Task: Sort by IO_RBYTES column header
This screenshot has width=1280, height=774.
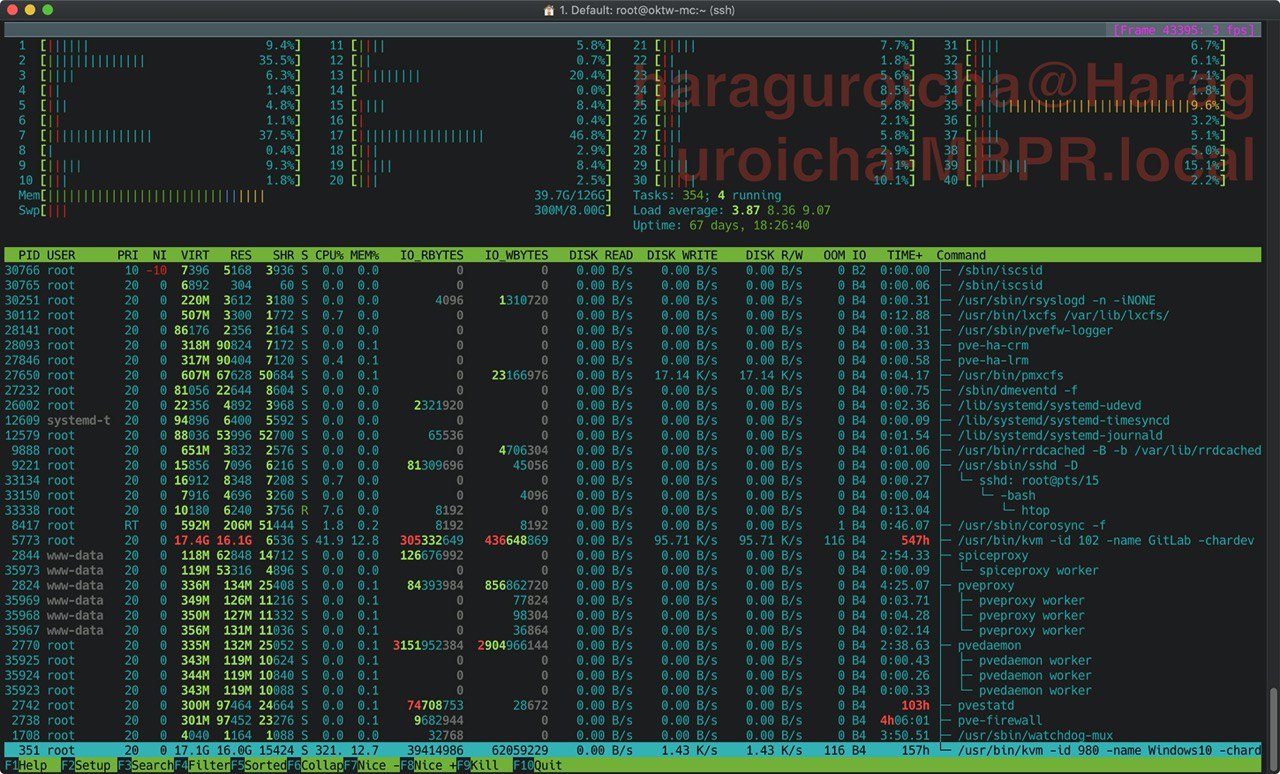Action: [x=431, y=255]
